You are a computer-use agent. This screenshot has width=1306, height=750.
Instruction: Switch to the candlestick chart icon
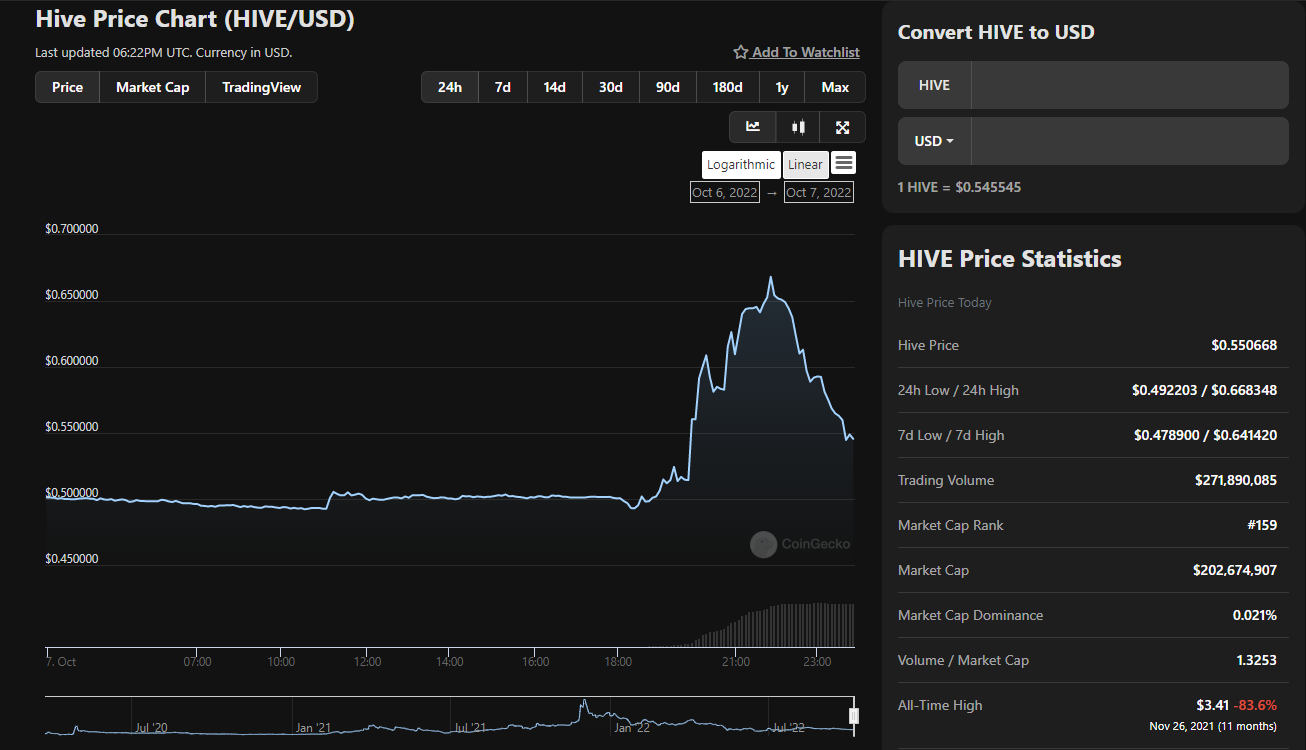(x=798, y=127)
